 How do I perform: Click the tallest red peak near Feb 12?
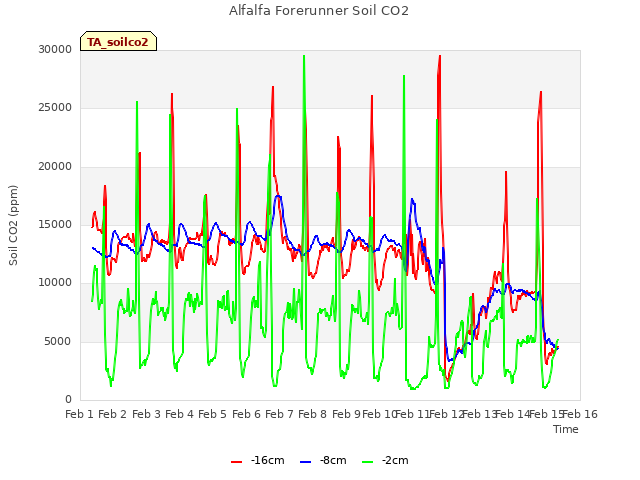click(440, 56)
